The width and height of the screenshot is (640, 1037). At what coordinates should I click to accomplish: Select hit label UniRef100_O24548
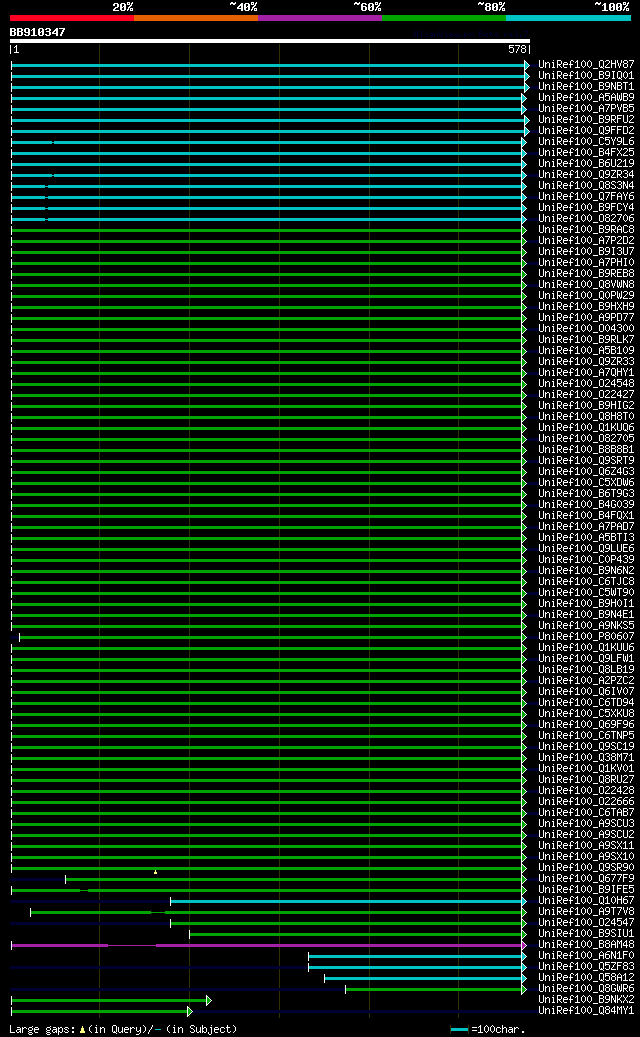point(586,384)
